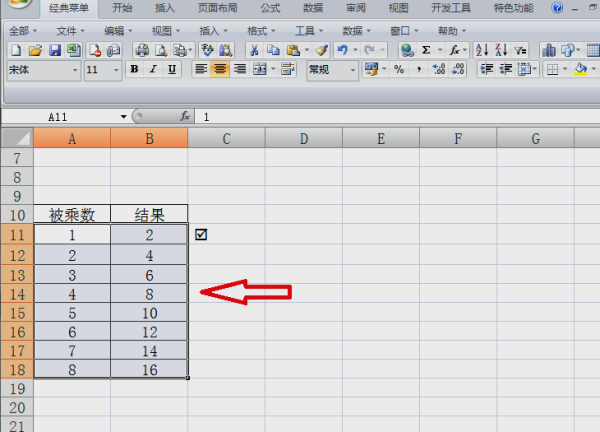Undo the last action

tap(342, 50)
